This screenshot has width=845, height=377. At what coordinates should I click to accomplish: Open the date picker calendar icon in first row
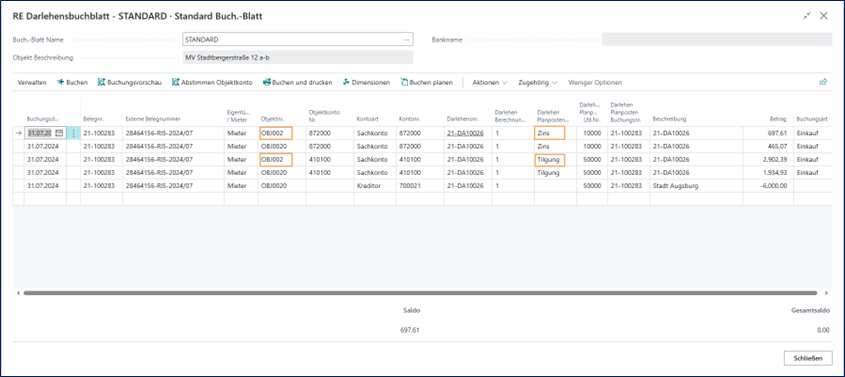click(59, 133)
